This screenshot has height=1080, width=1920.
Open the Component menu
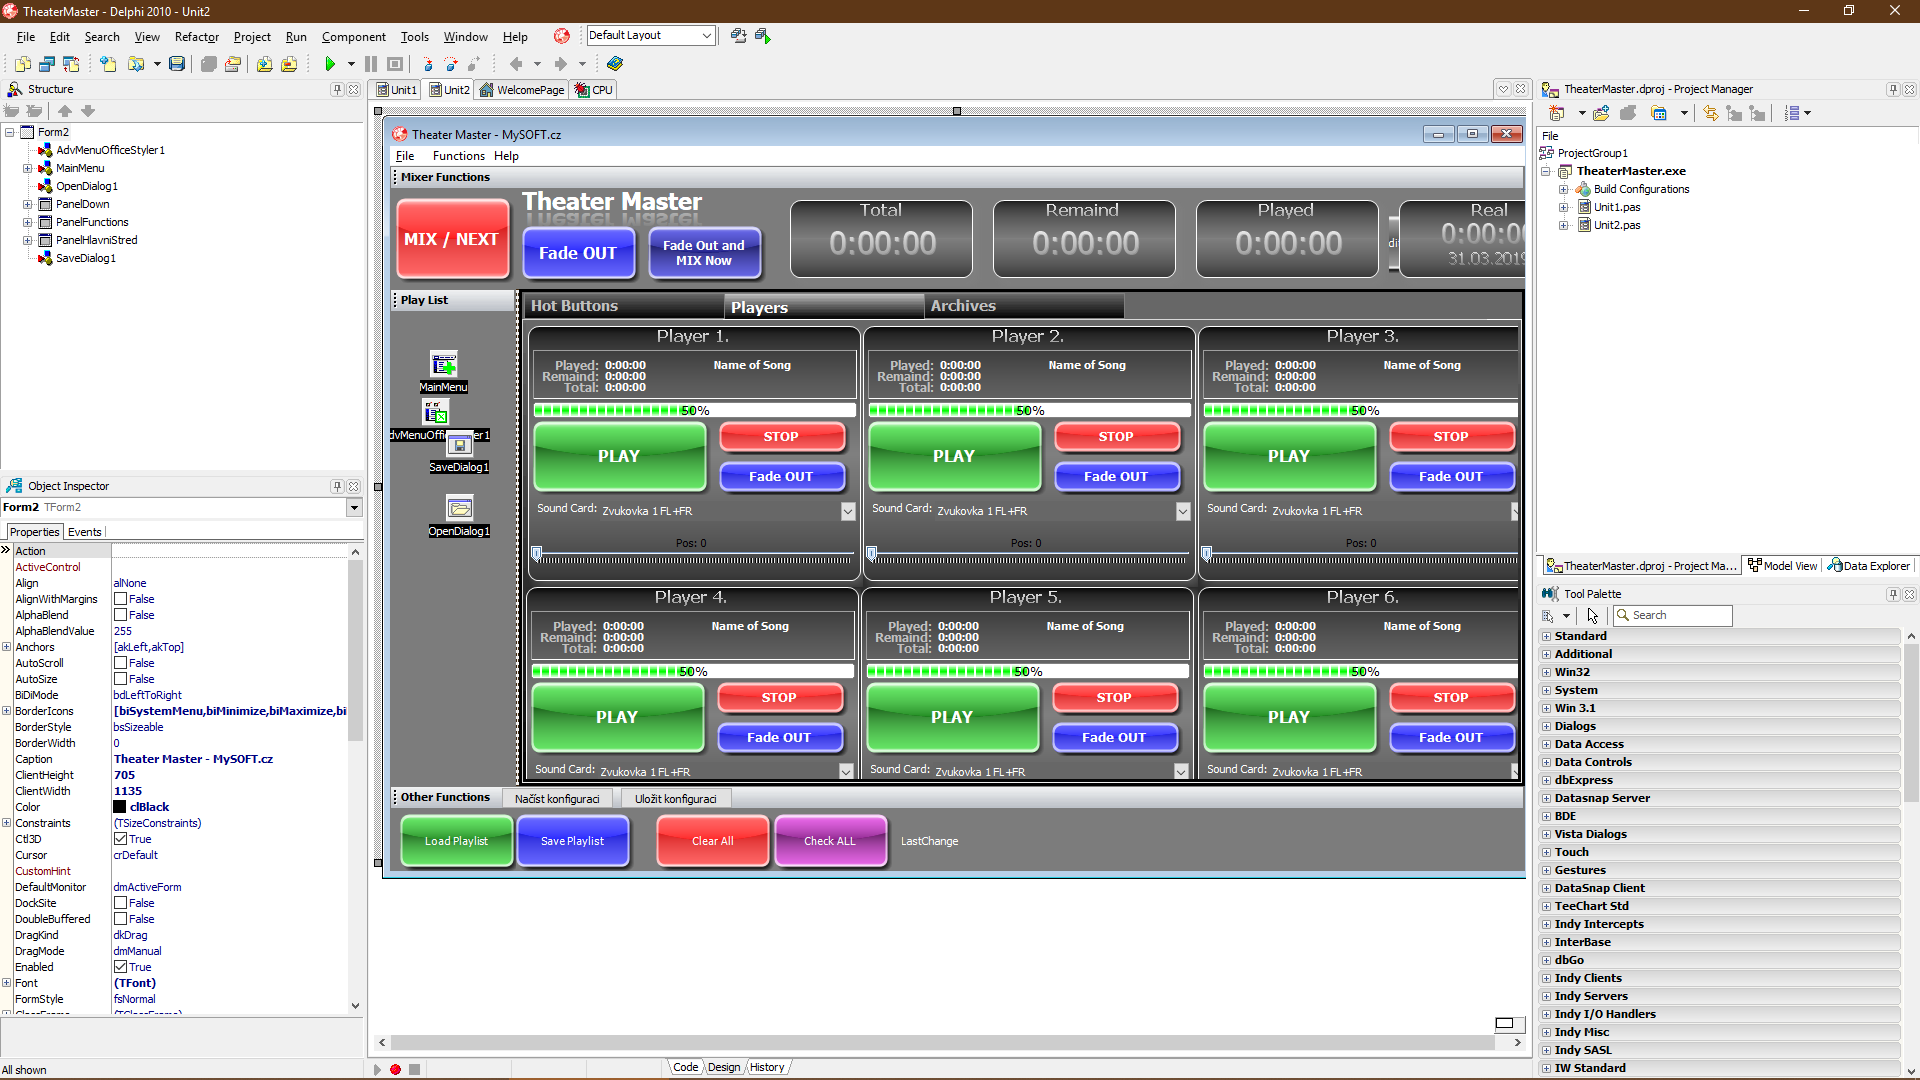pos(353,37)
